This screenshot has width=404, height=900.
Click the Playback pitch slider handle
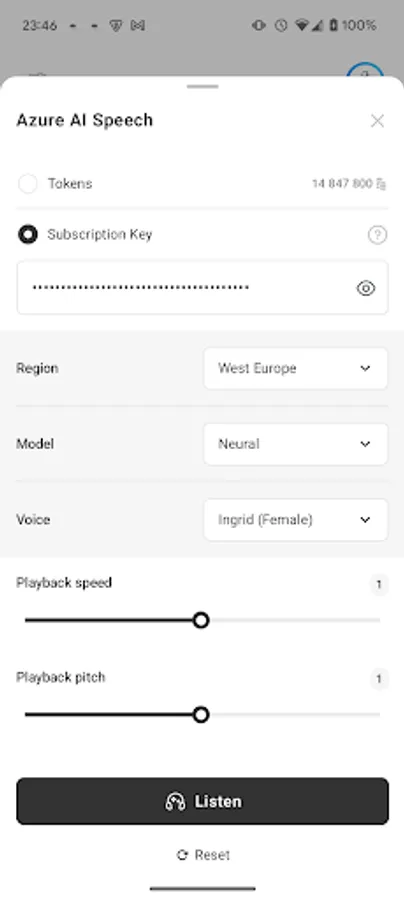tap(200, 715)
